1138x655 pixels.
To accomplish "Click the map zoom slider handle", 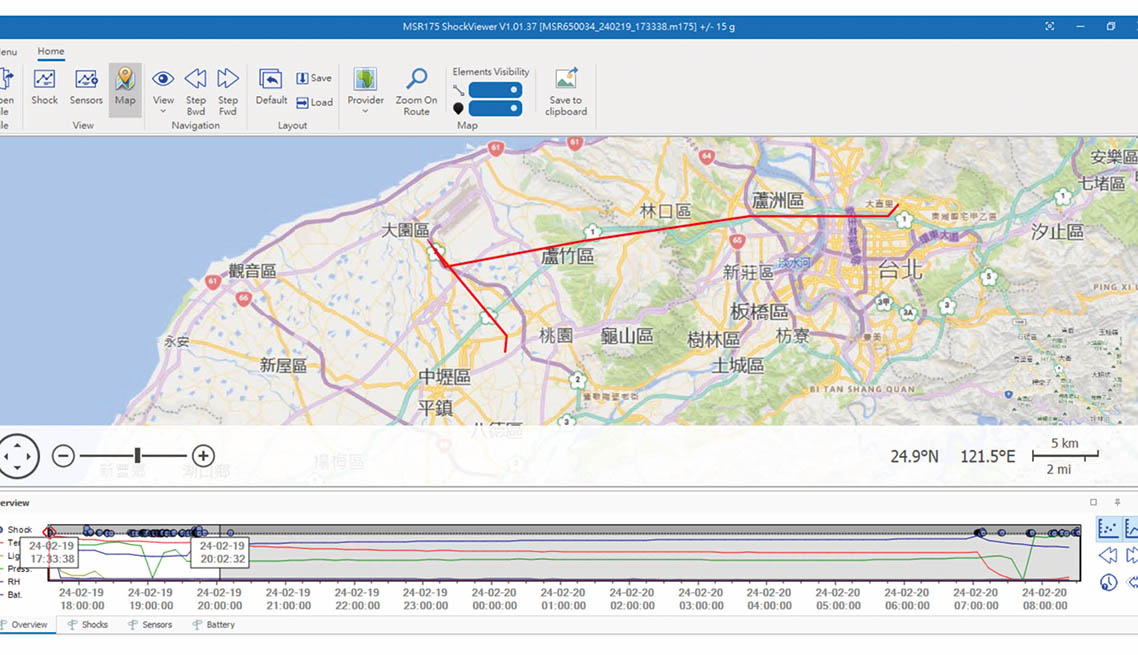I will pos(137,456).
